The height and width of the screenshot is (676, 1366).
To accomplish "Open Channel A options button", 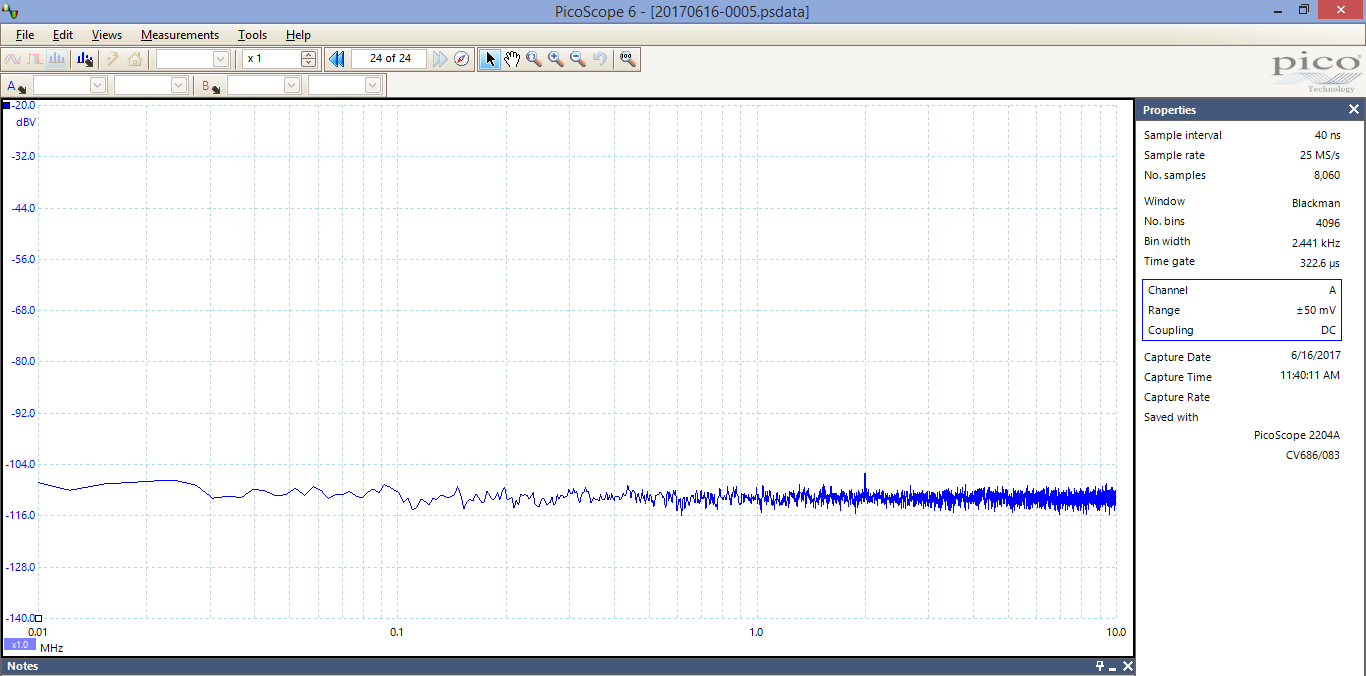I will coord(17,86).
